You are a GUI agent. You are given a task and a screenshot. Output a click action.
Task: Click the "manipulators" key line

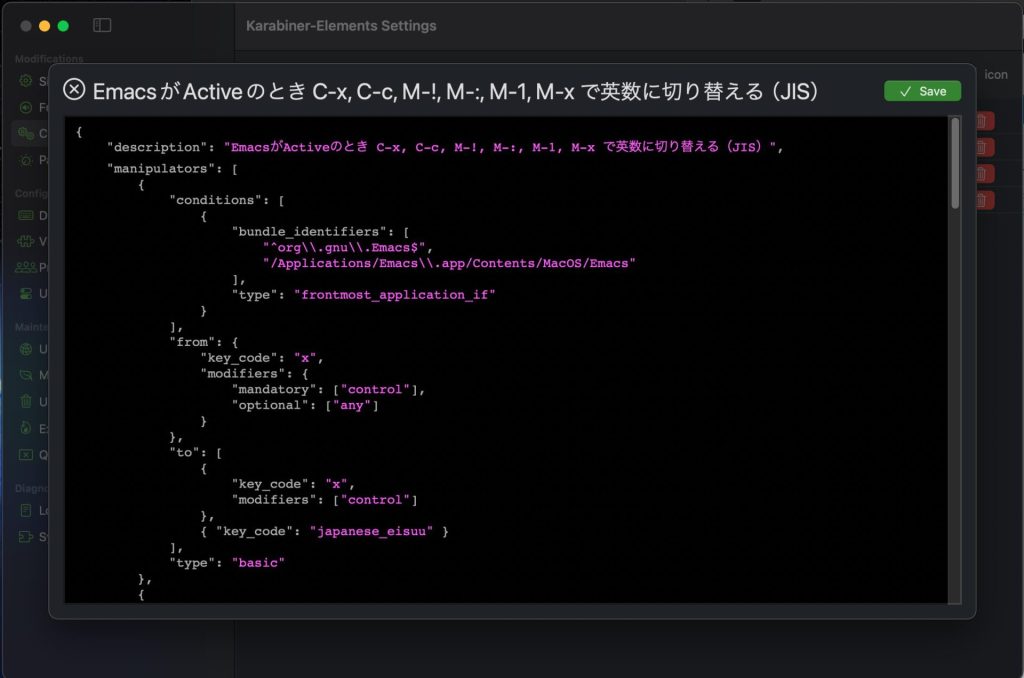click(172, 169)
